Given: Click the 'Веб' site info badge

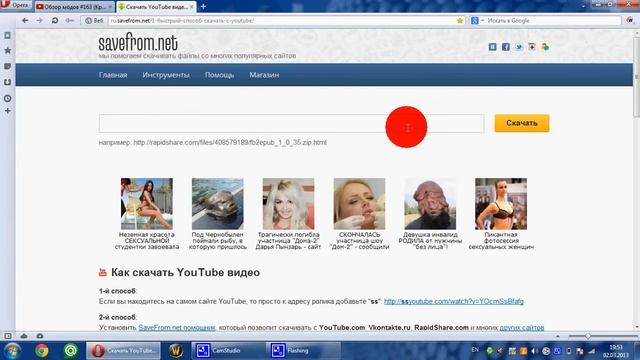Looking at the screenshot, I should tap(94, 20).
